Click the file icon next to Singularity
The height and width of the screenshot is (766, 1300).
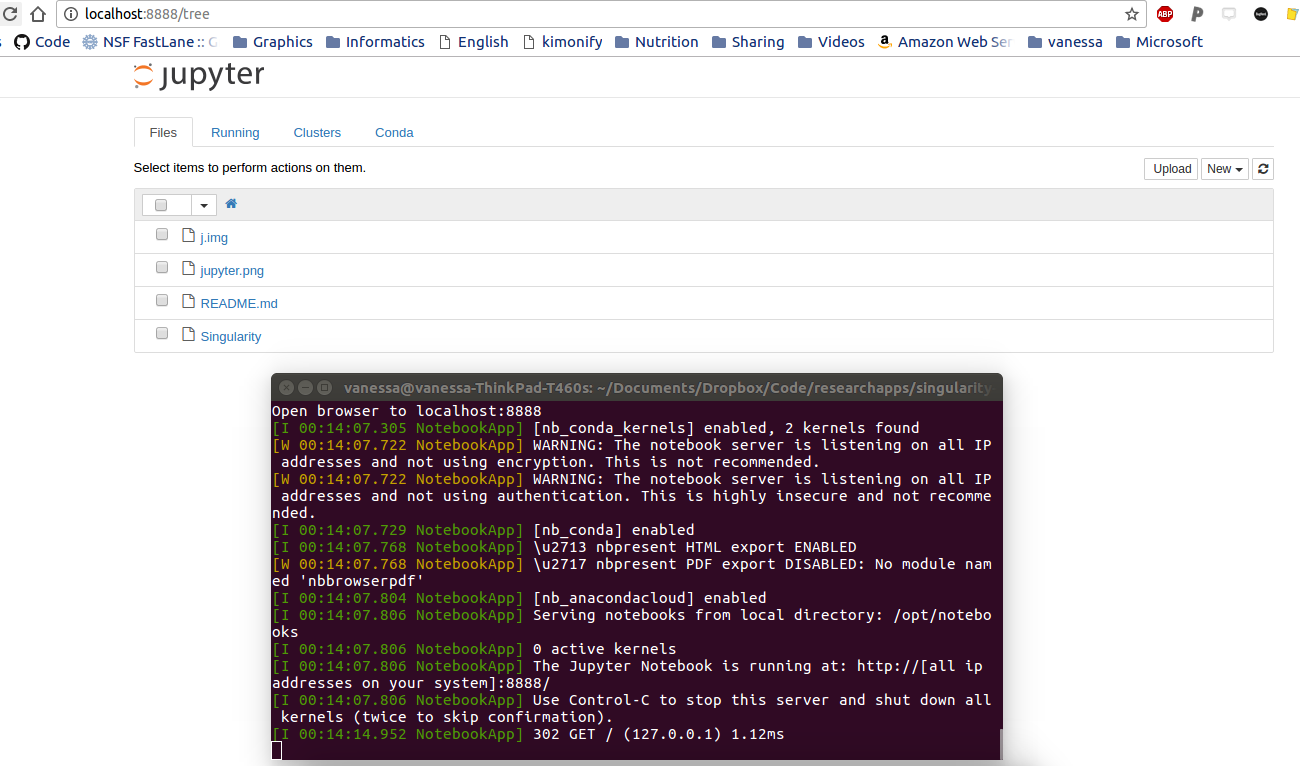coord(188,334)
